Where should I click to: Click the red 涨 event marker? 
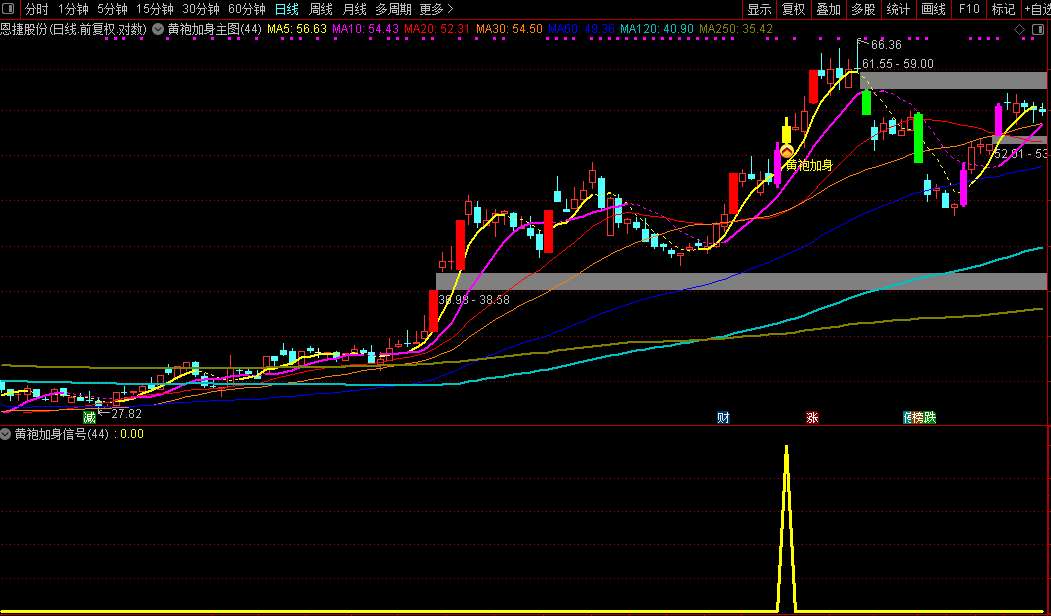coord(812,418)
